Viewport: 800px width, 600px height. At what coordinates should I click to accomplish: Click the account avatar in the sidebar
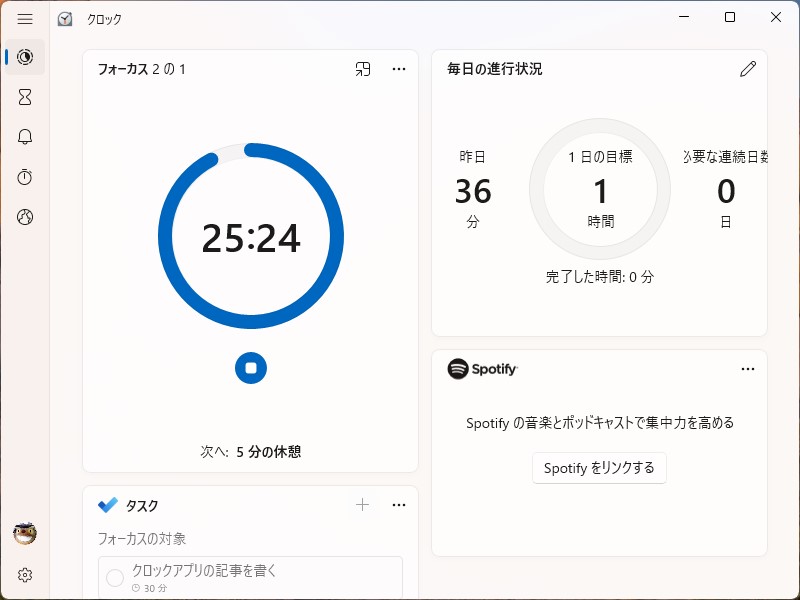[24, 534]
